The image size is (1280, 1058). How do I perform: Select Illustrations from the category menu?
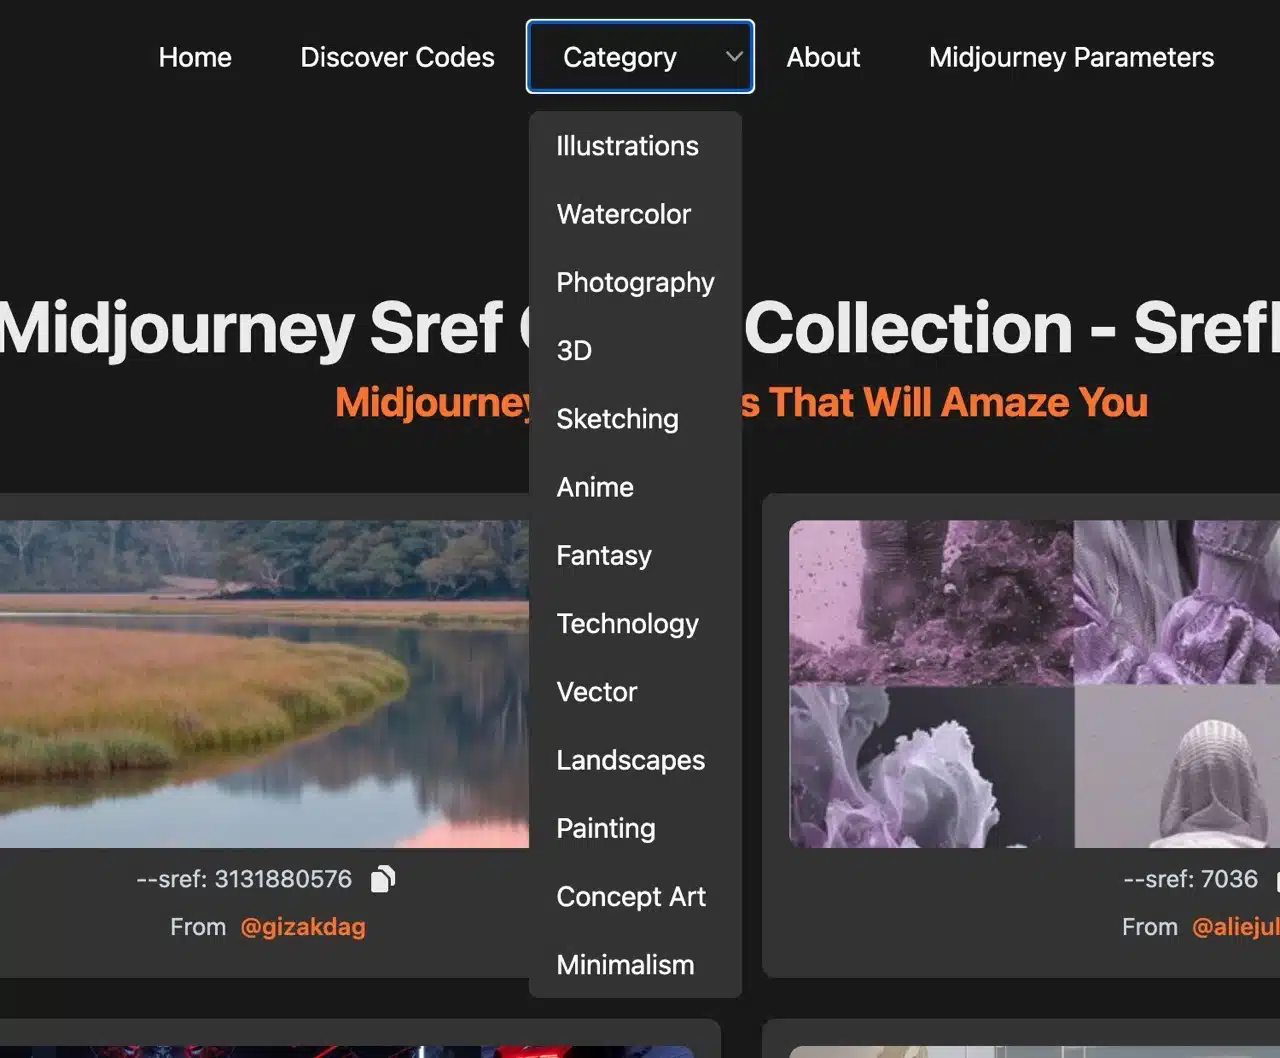pyautogui.click(x=627, y=146)
